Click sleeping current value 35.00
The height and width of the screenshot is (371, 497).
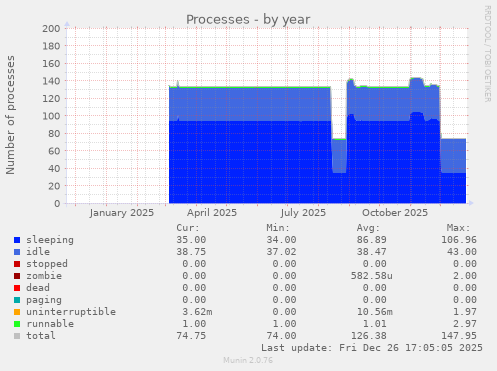[191, 240]
